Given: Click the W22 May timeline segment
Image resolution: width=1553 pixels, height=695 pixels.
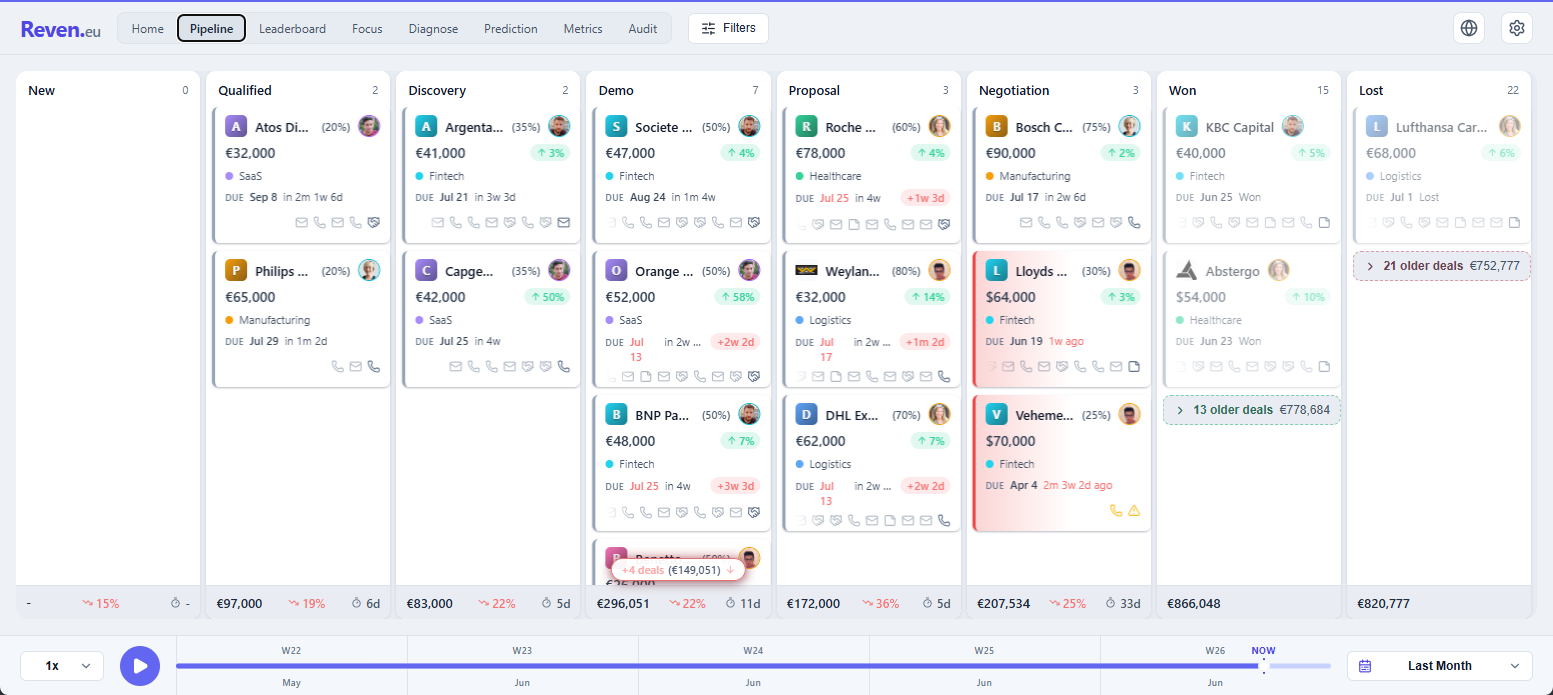Looking at the screenshot, I should [x=291, y=665].
